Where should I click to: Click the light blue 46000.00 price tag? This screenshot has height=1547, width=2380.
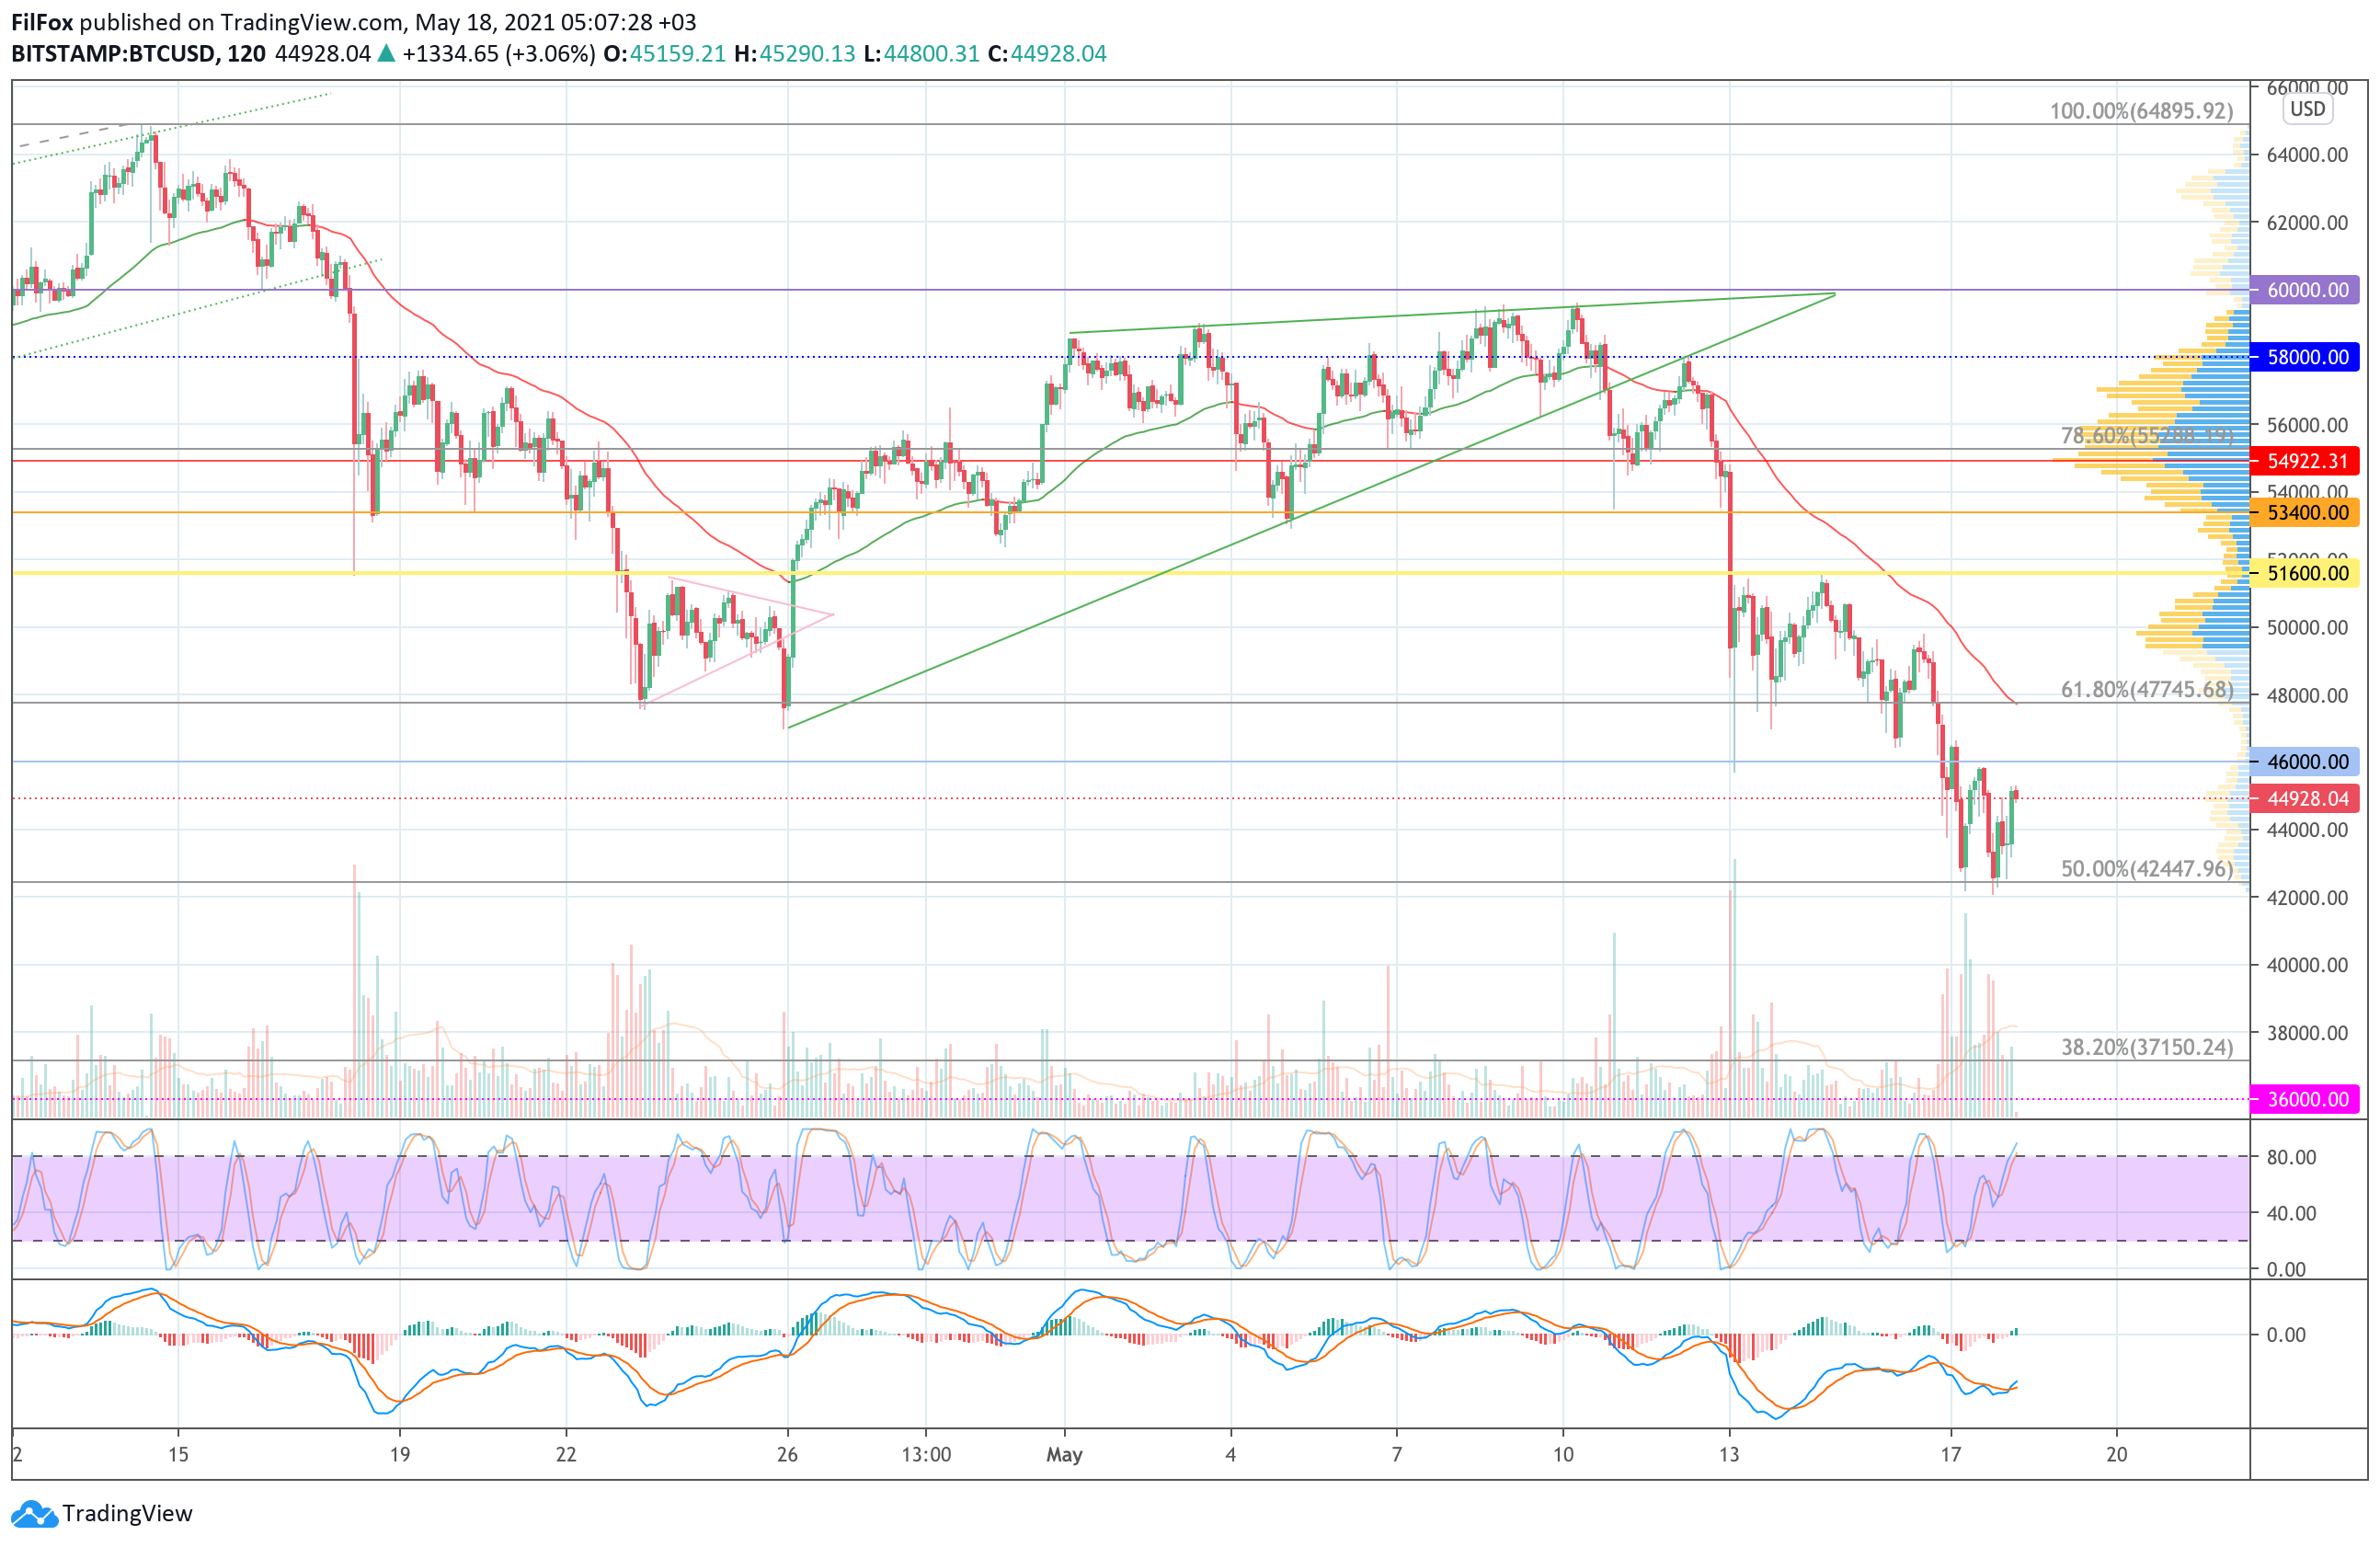[x=2306, y=762]
